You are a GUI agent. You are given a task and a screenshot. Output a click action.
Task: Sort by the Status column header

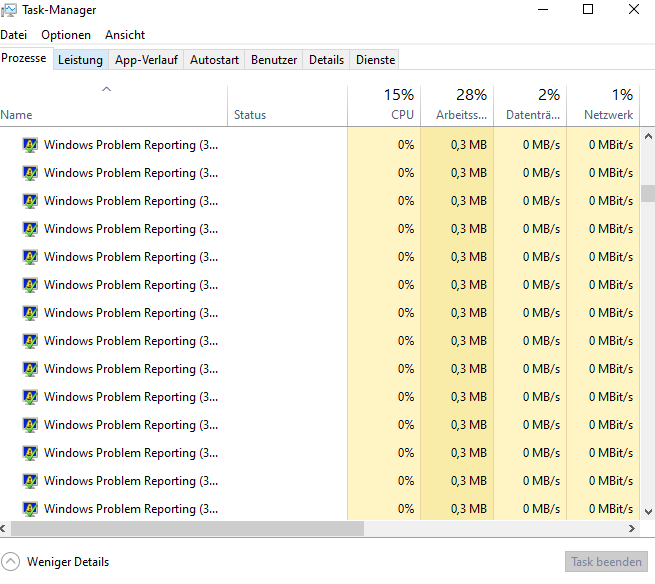[x=287, y=106]
